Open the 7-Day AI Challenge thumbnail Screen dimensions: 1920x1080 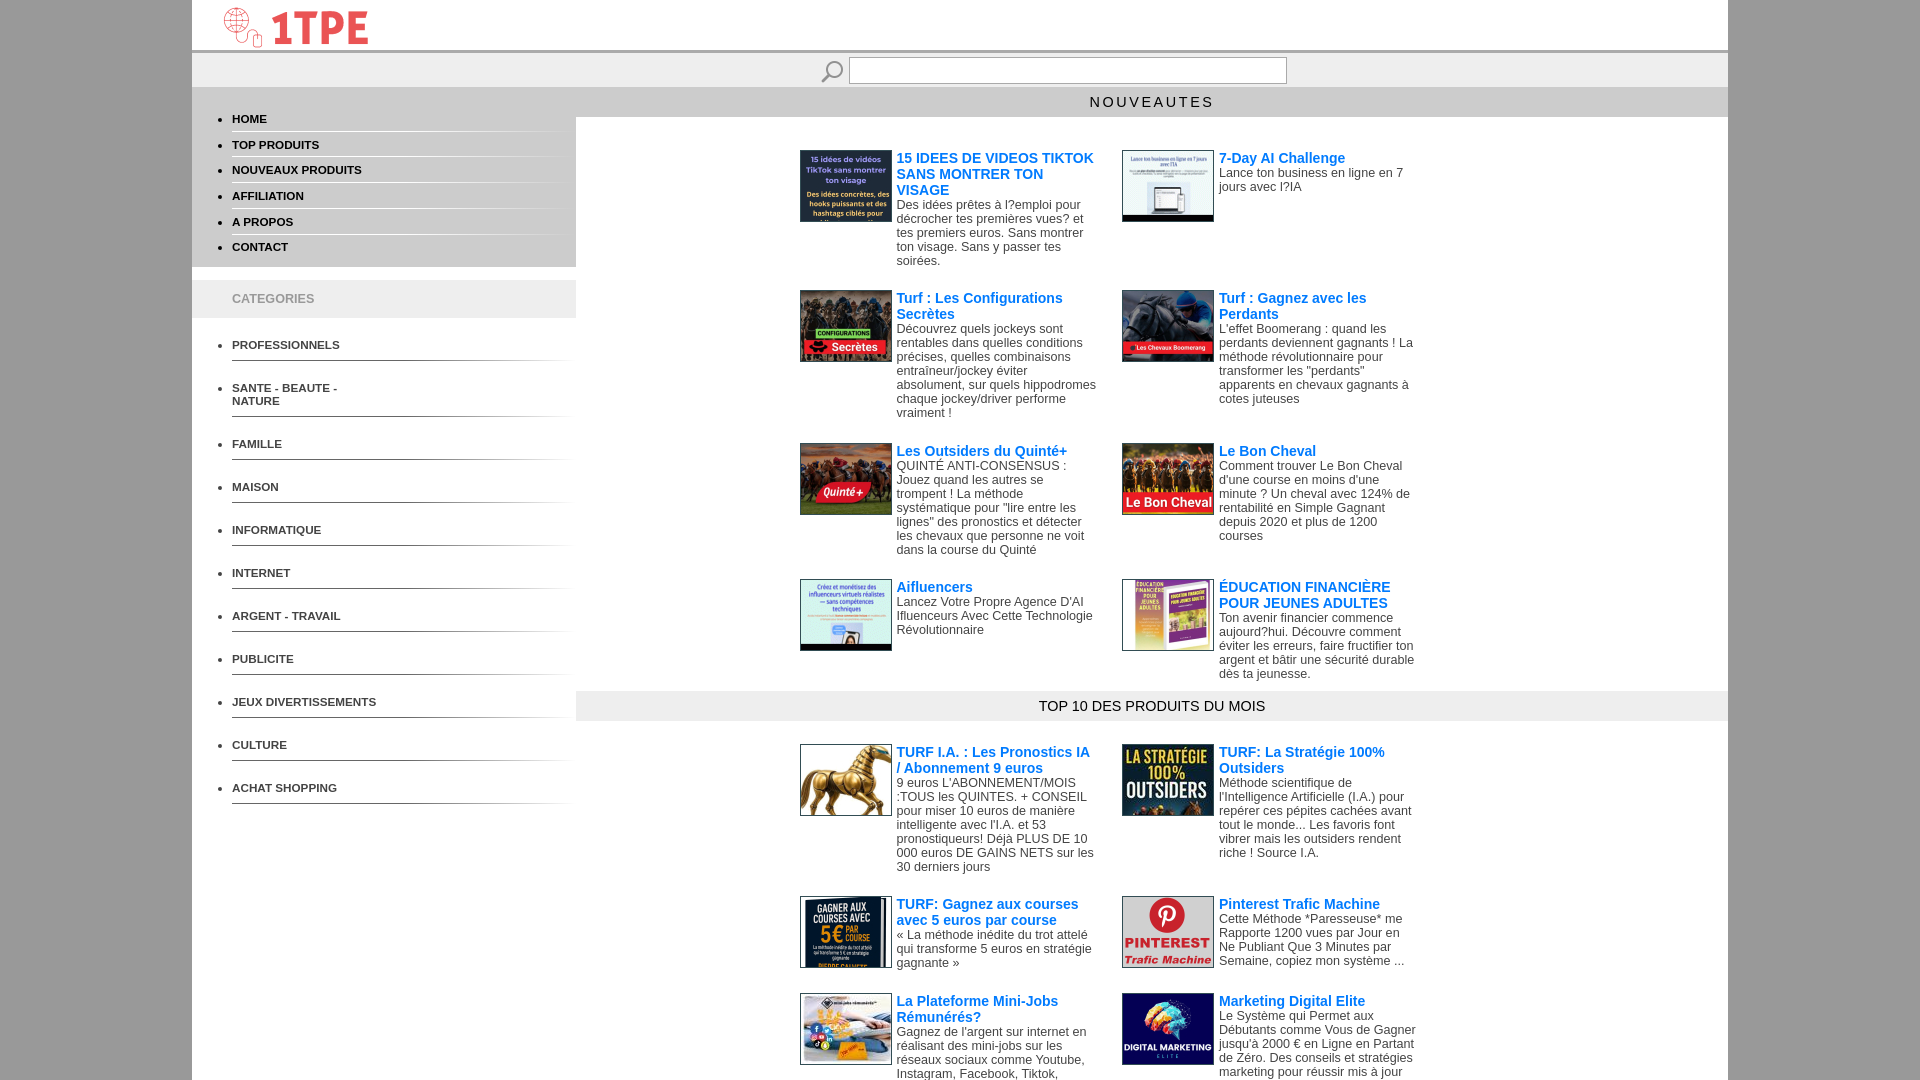1167,186
